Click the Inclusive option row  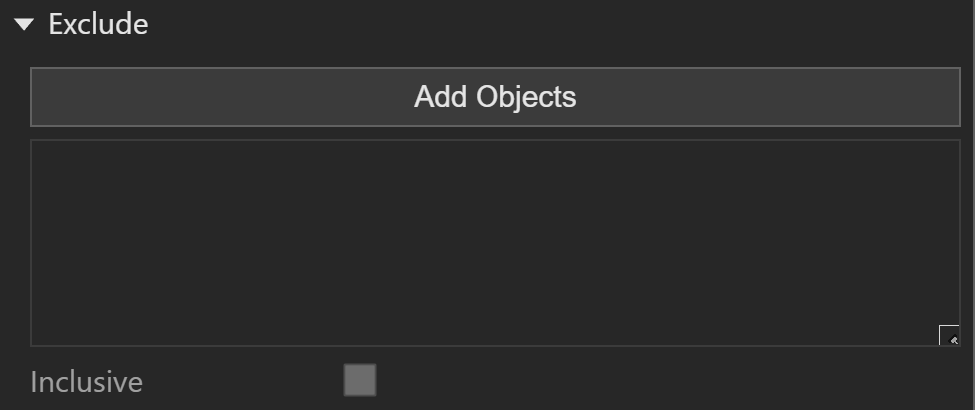203,381
